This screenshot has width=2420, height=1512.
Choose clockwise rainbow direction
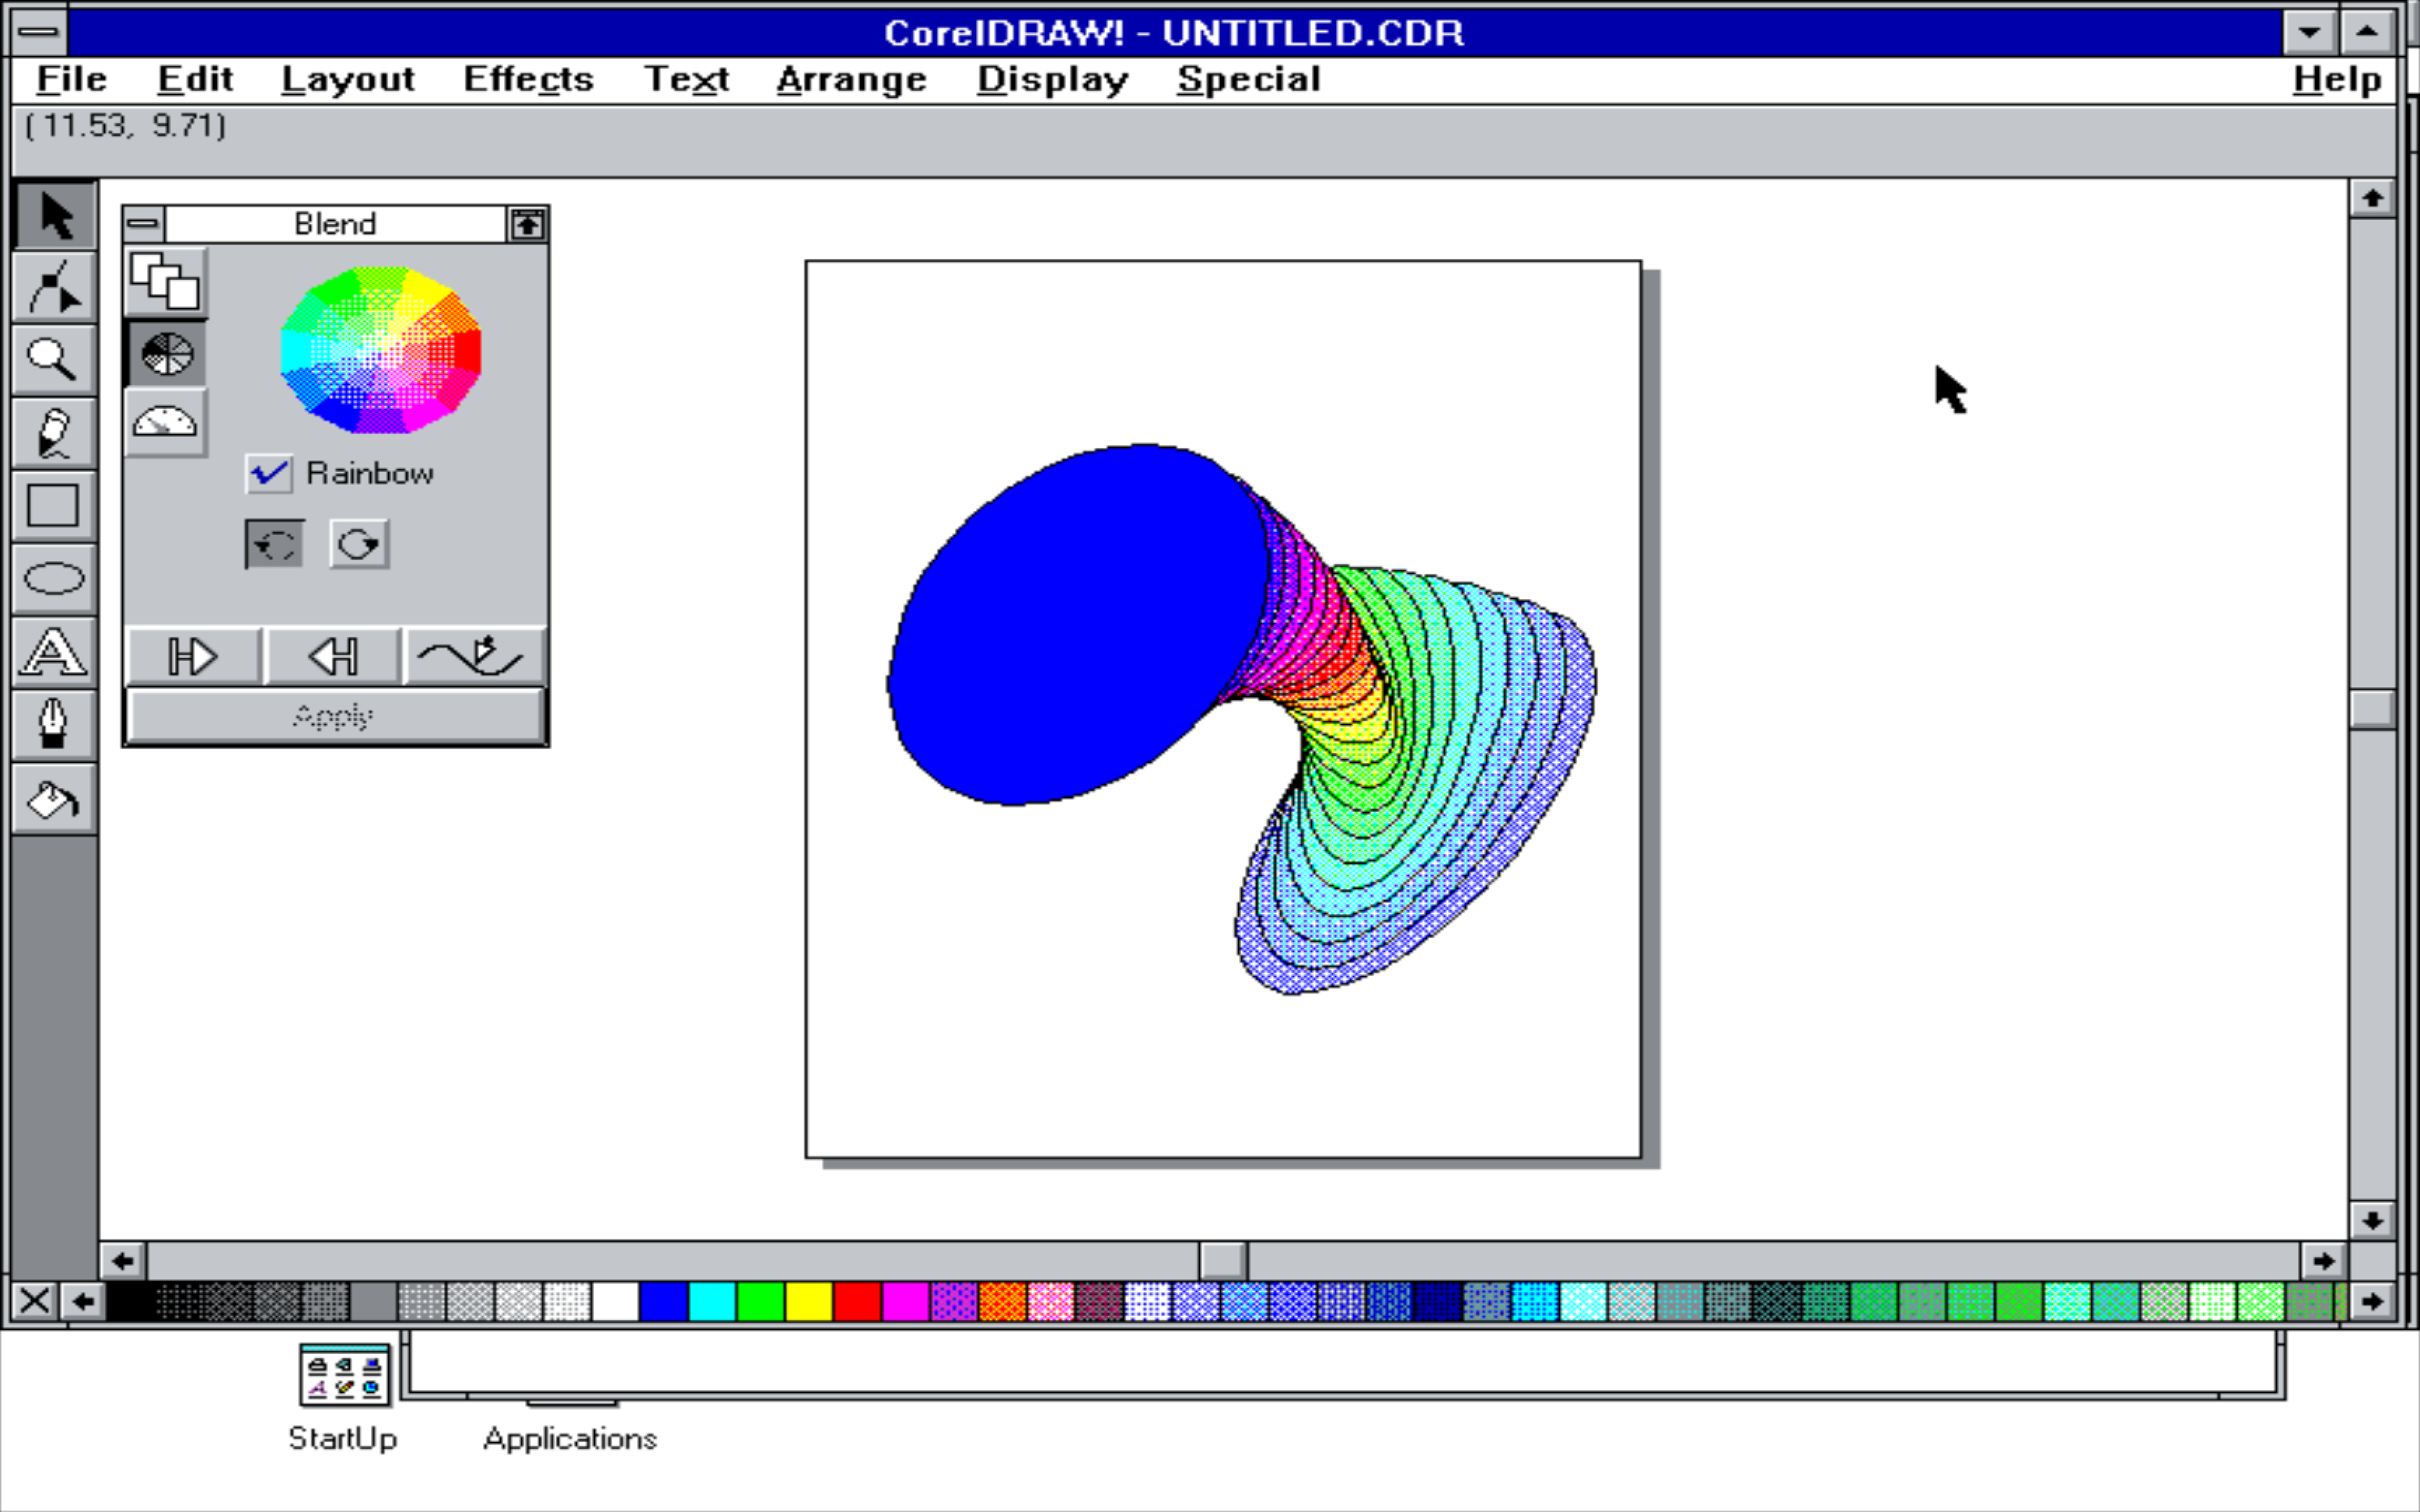tap(359, 544)
